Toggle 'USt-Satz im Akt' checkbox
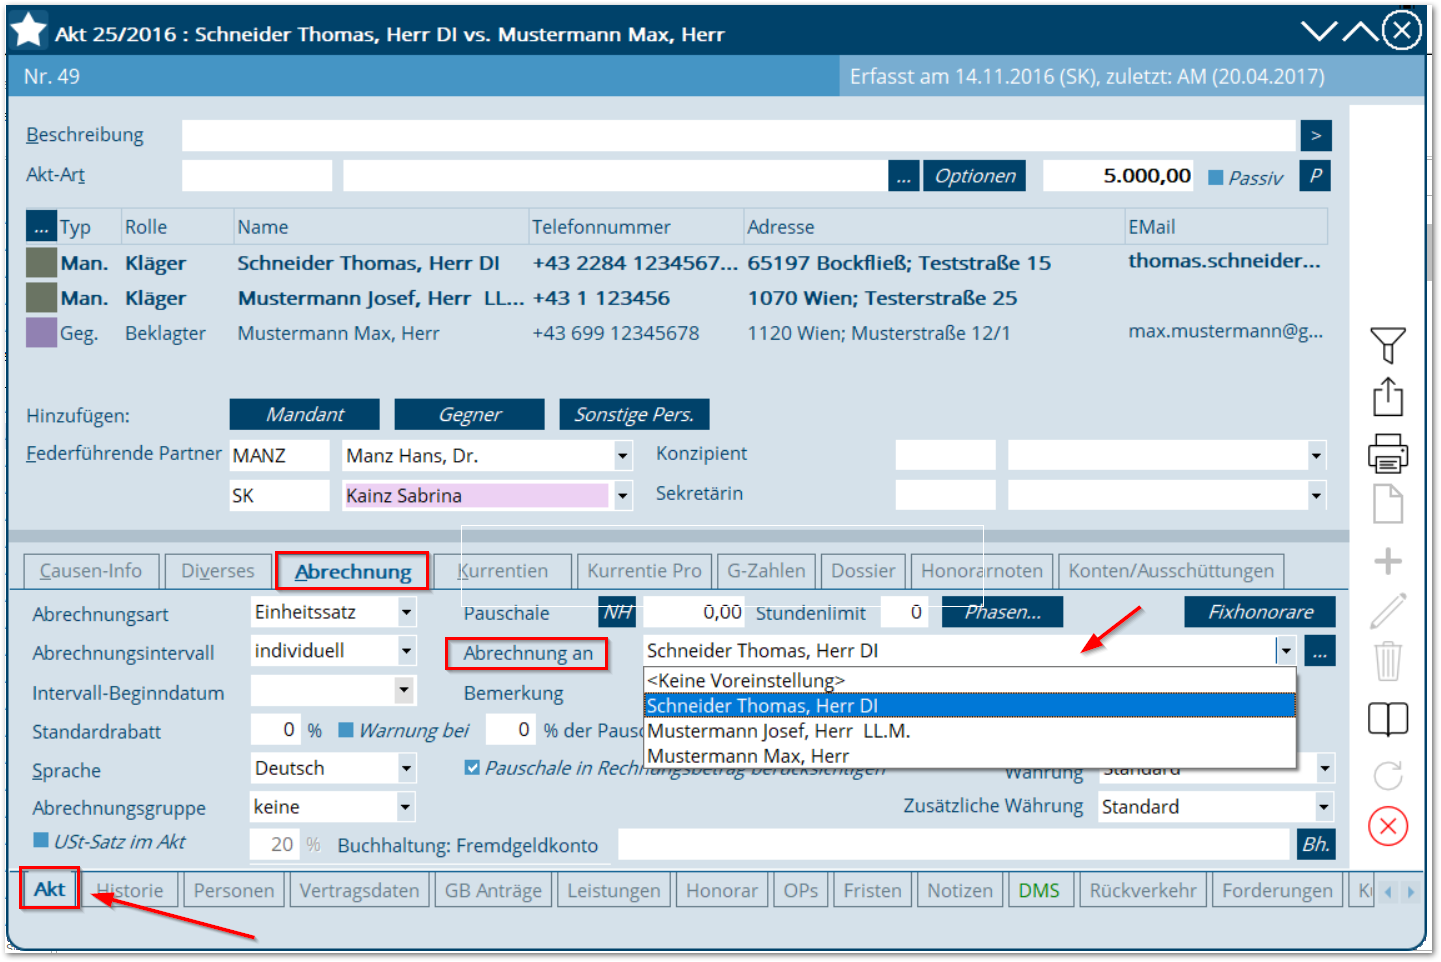Image resolution: width=1441 pixels, height=962 pixels. pos(41,840)
